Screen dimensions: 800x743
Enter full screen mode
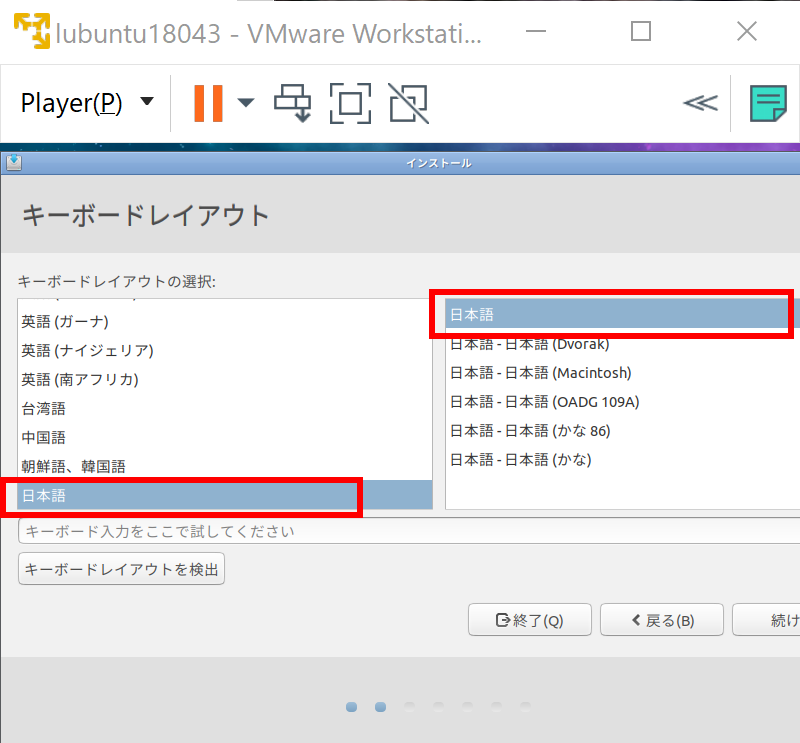351,104
